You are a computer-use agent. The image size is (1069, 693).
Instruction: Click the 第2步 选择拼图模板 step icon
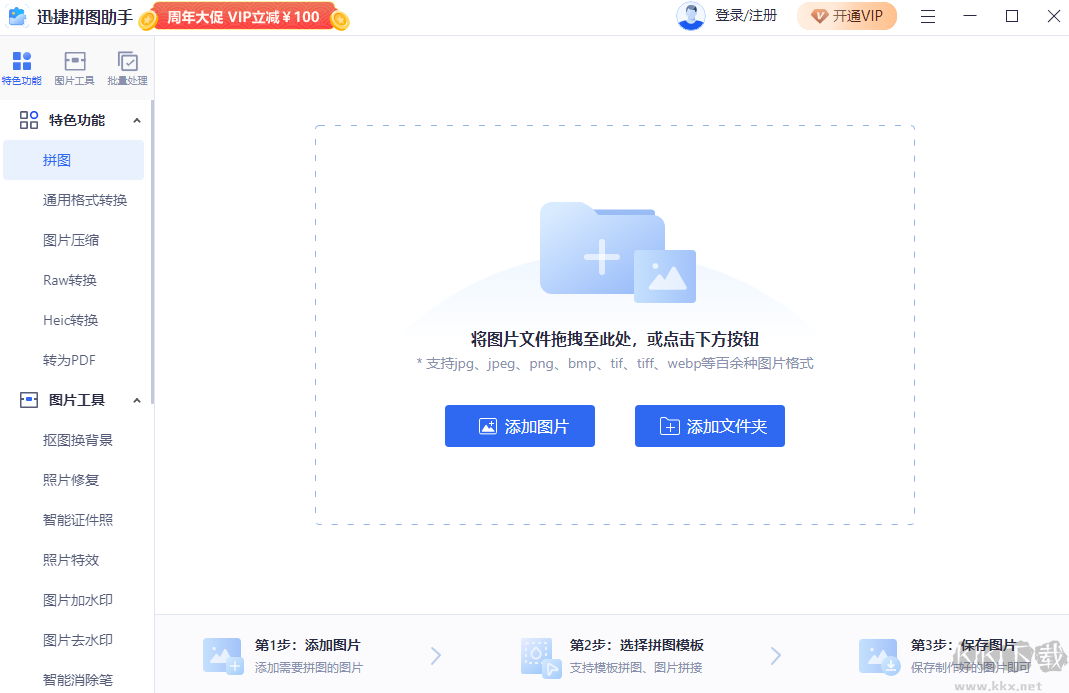[x=540, y=655]
